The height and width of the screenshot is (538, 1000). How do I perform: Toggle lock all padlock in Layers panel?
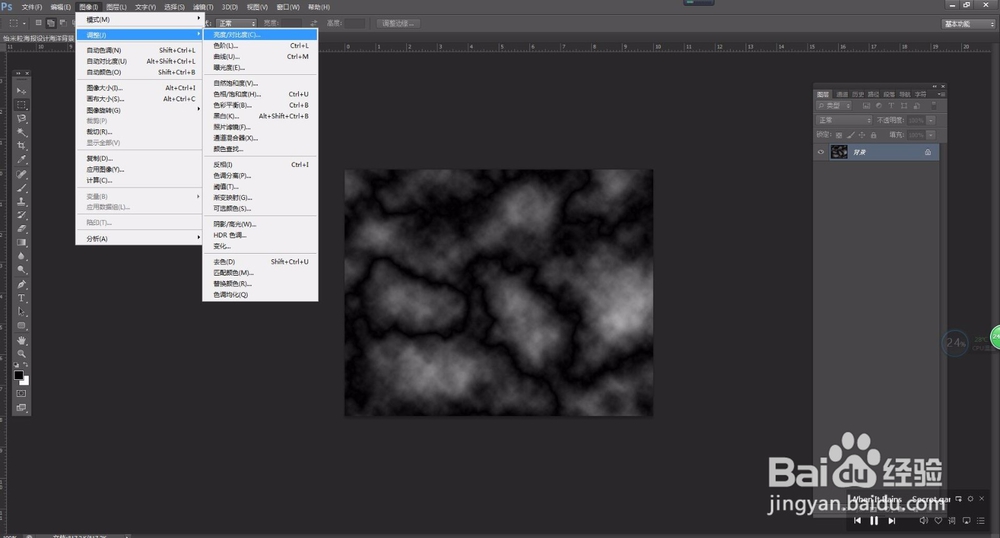tap(873, 135)
